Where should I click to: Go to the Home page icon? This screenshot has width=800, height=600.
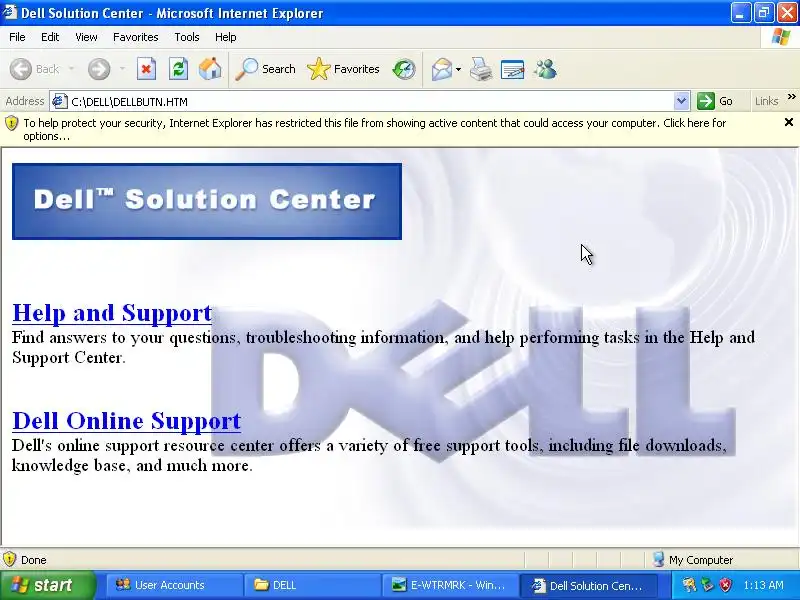click(x=210, y=69)
